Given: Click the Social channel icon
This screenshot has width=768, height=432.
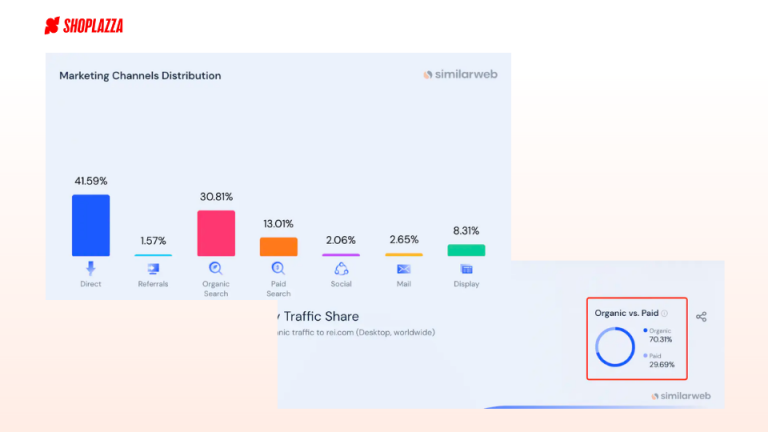Looking at the screenshot, I should click(341, 268).
